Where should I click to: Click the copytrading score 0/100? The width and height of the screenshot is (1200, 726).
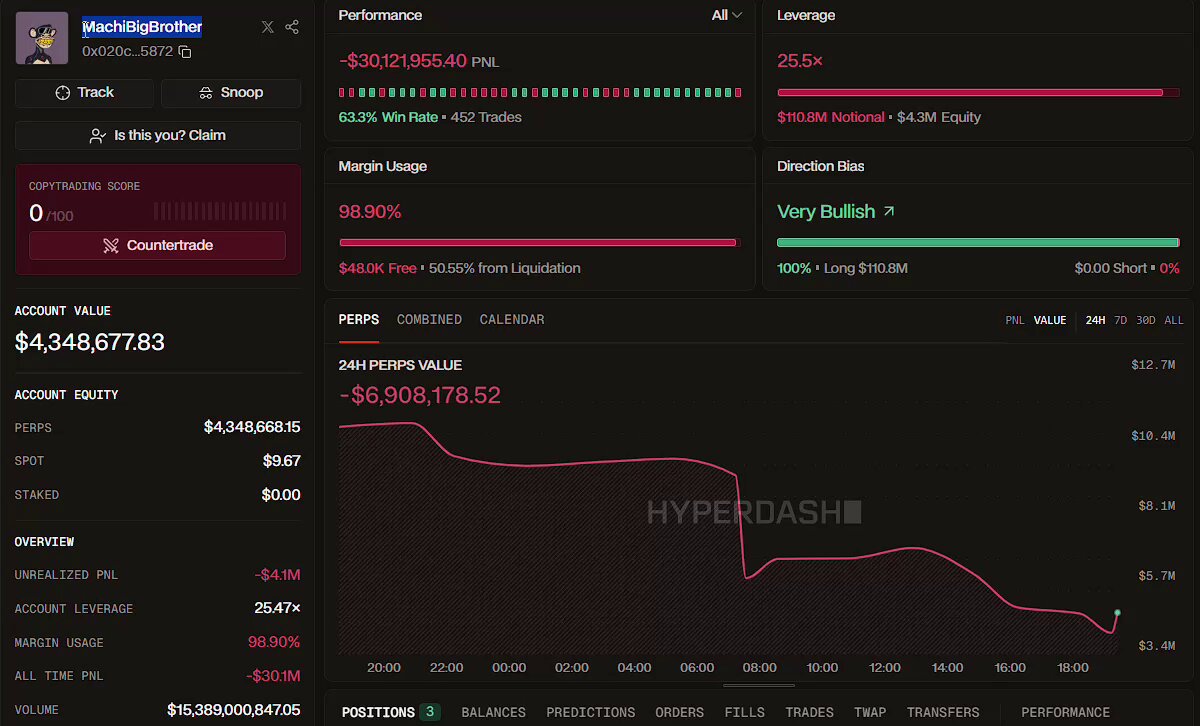[x=51, y=213]
